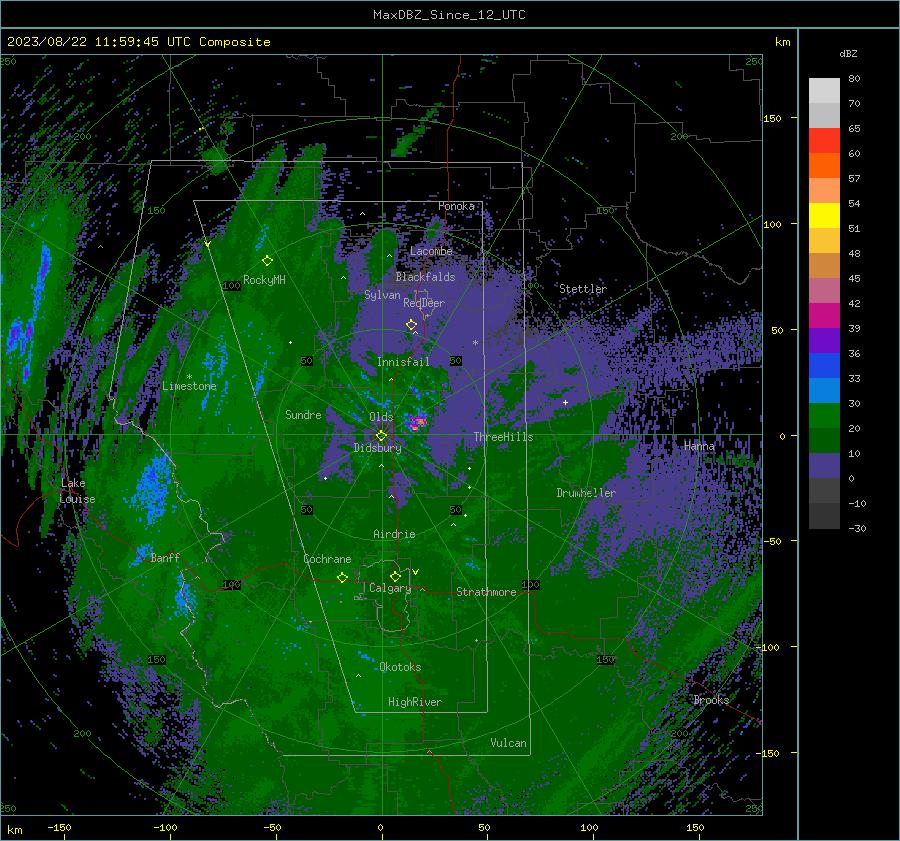The width and height of the screenshot is (900, 841).
Task: Pick the blue 33–36 dBZ legend swatch
Action: [824, 366]
